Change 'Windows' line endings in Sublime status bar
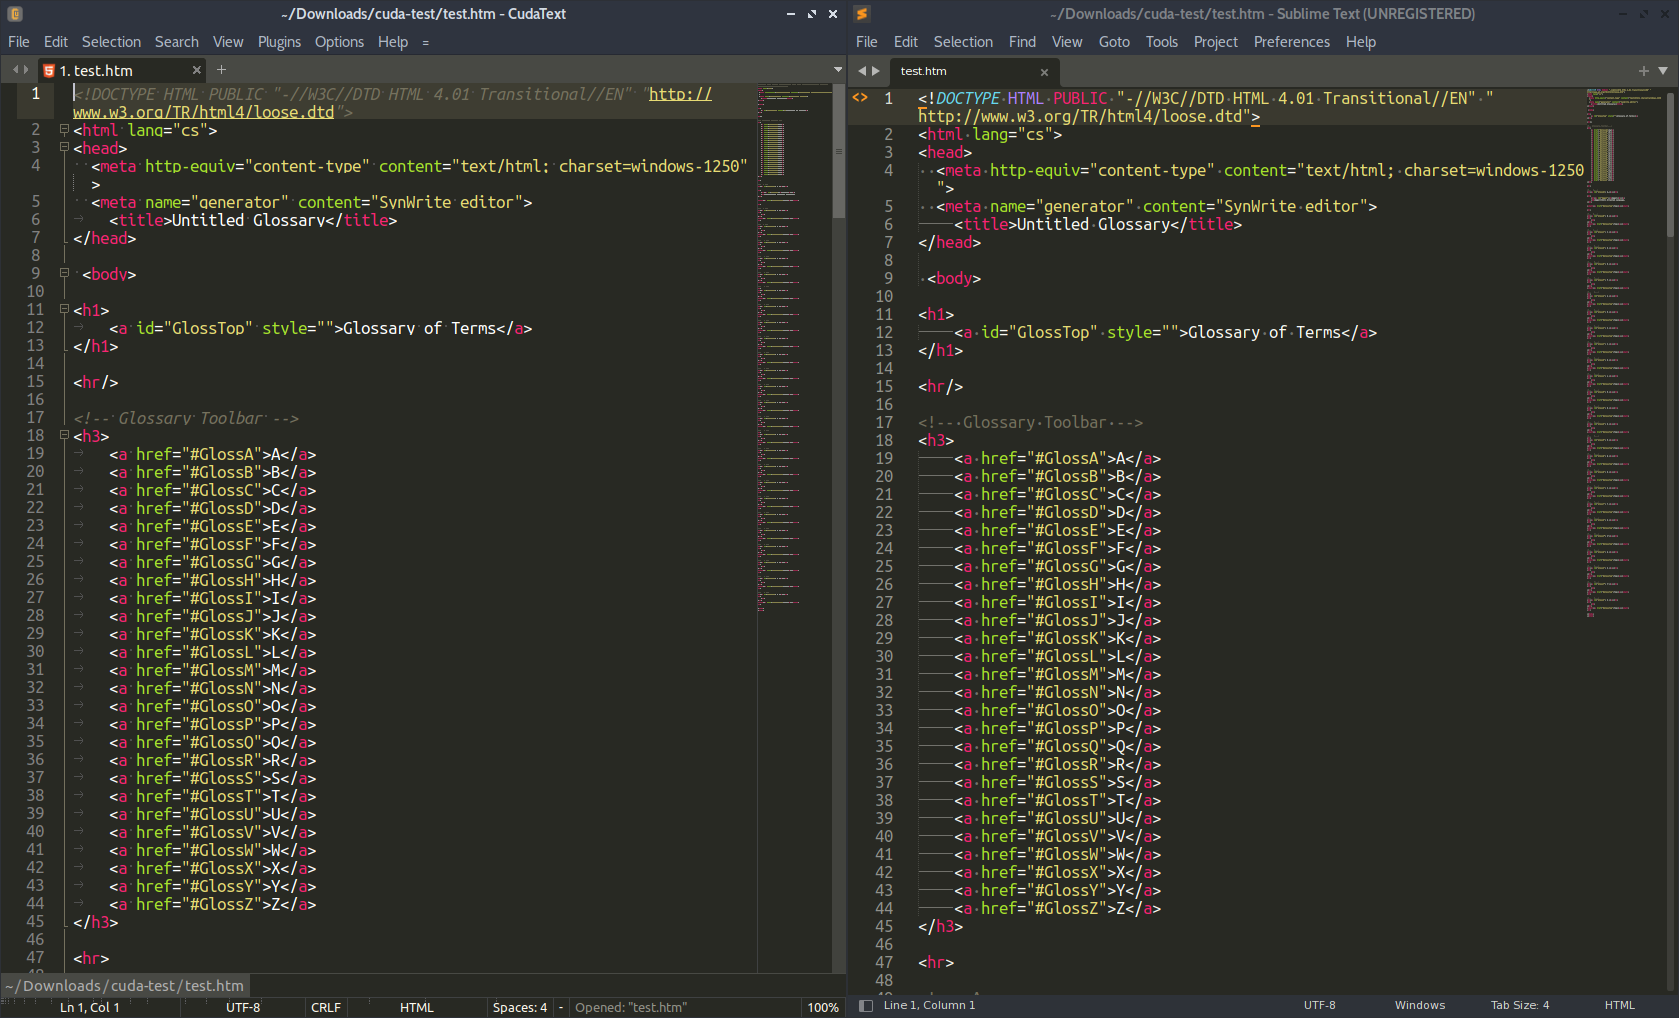This screenshot has height=1018, width=1679. tap(1420, 1005)
